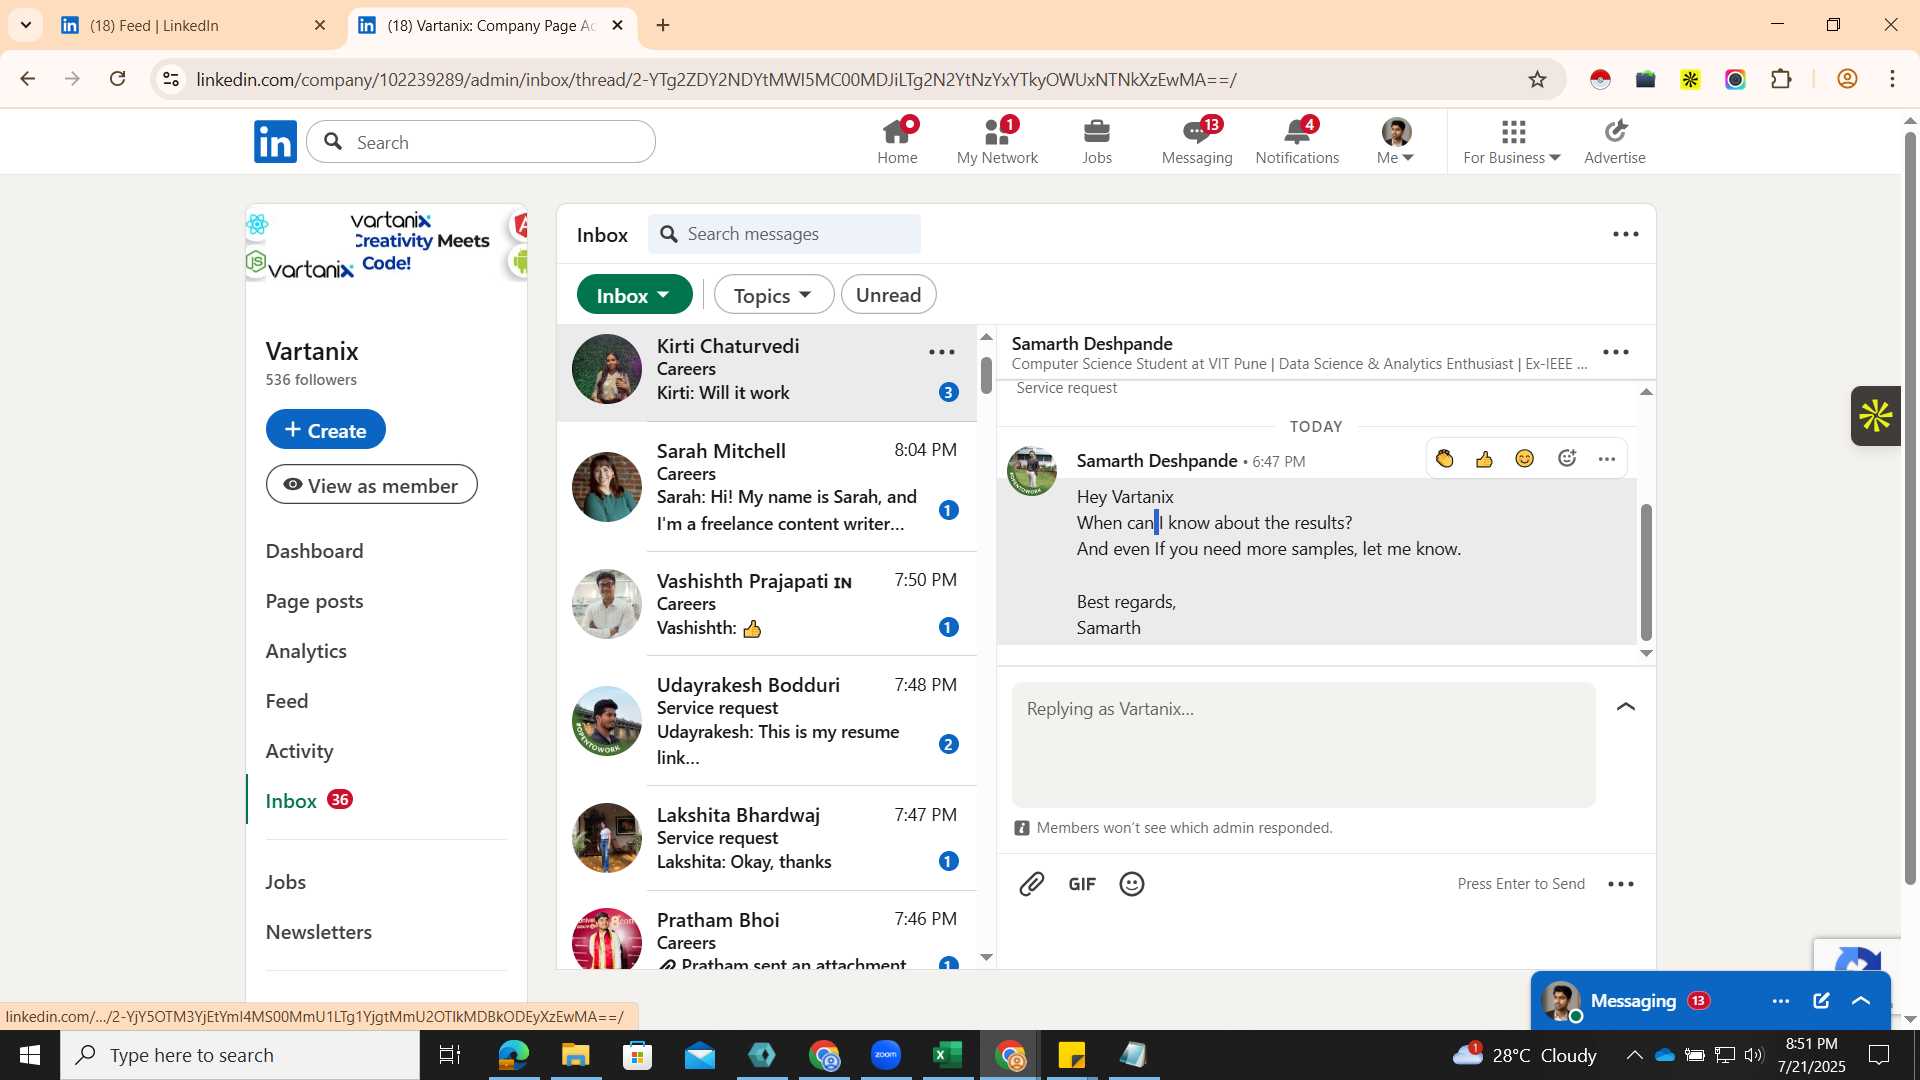This screenshot has height=1080, width=1920.
Task: Expand the Messaging overlay chevron
Action: coord(1861,1001)
